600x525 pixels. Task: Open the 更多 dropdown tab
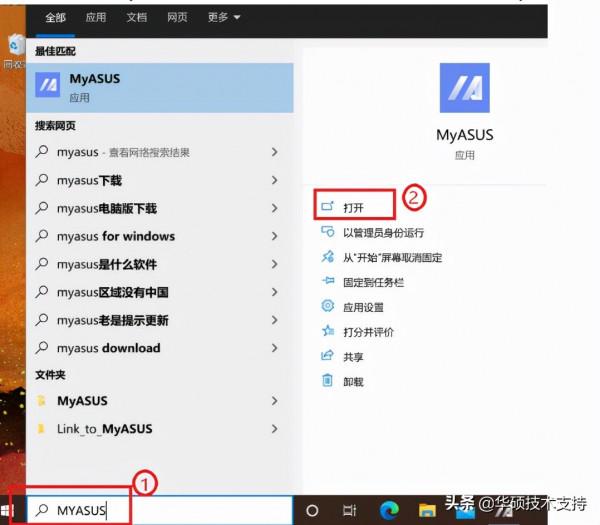point(224,17)
